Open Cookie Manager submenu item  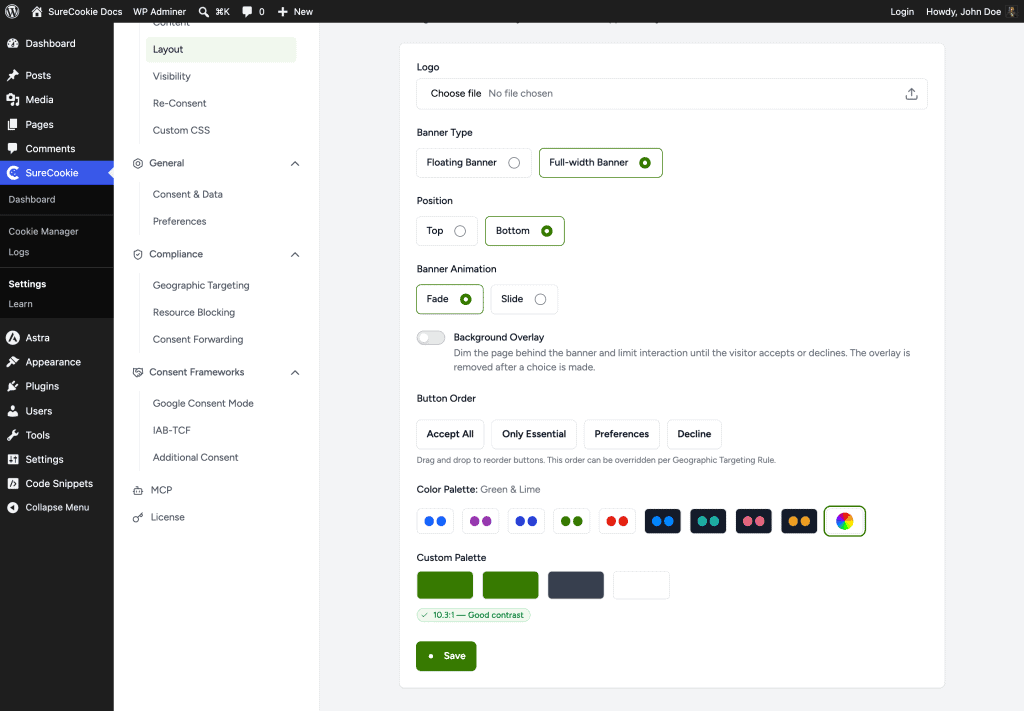point(43,231)
